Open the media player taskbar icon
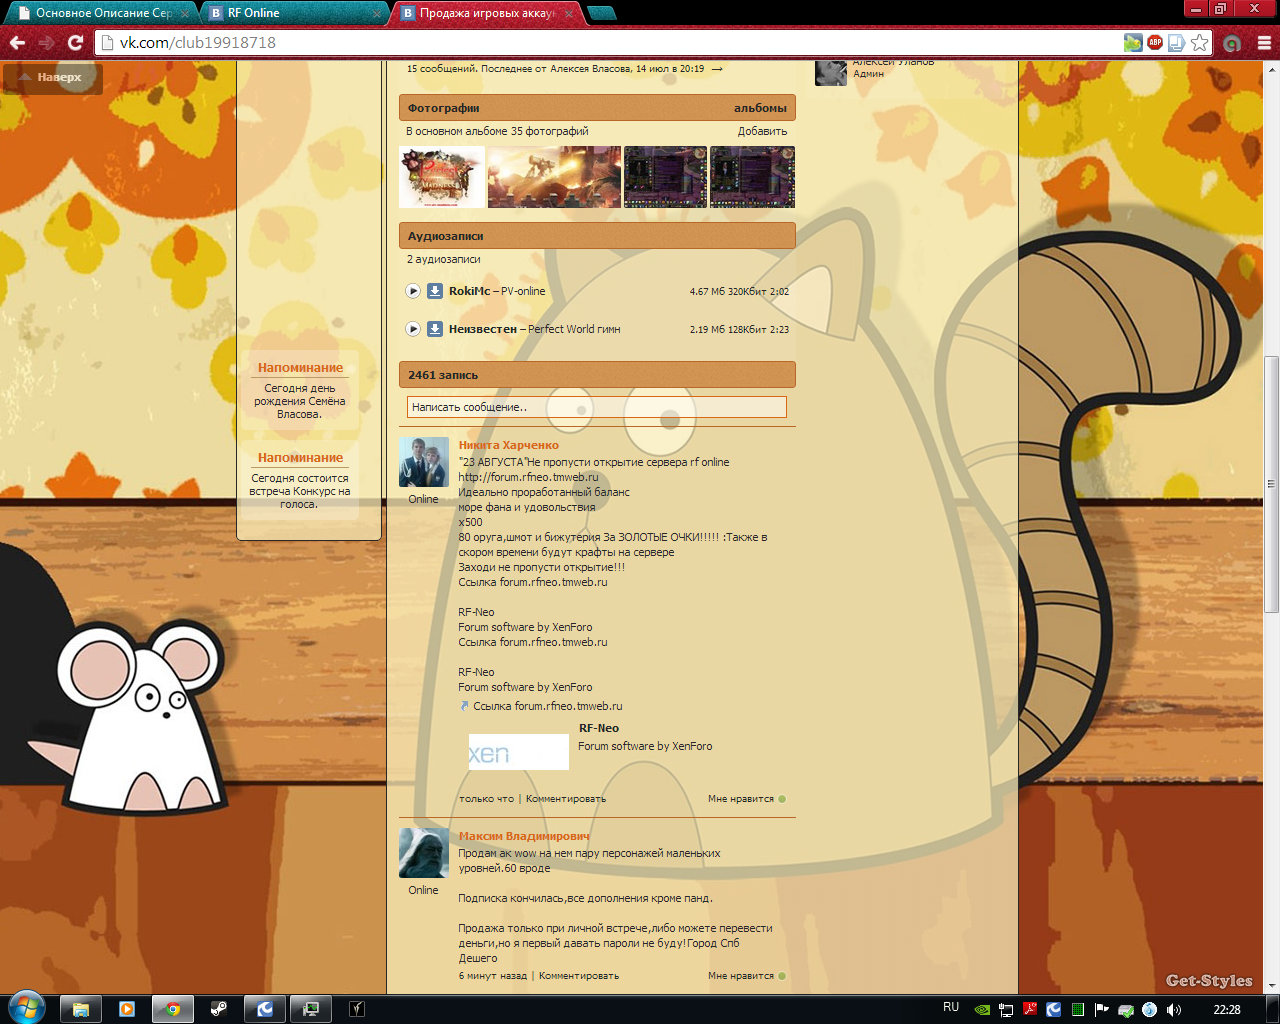 [127, 1009]
